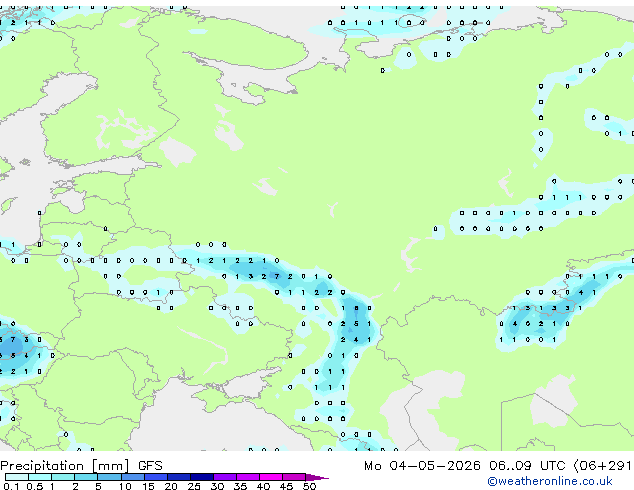The width and height of the screenshot is (634, 490).
Task: Click the legend label '0.1'
Action: [x=11, y=486]
